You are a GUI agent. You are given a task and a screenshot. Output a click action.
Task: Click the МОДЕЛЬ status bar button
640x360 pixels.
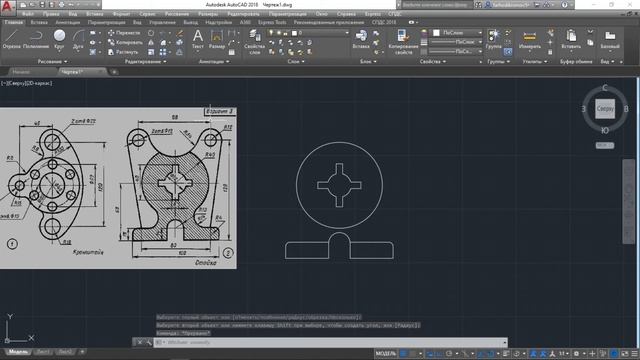[x=386, y=353]
